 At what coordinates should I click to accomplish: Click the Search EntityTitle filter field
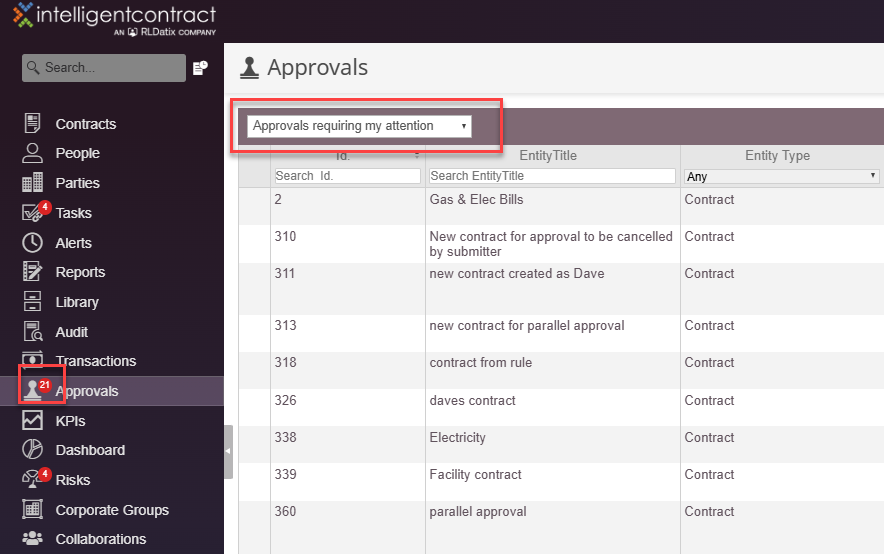tap(552, 176)
